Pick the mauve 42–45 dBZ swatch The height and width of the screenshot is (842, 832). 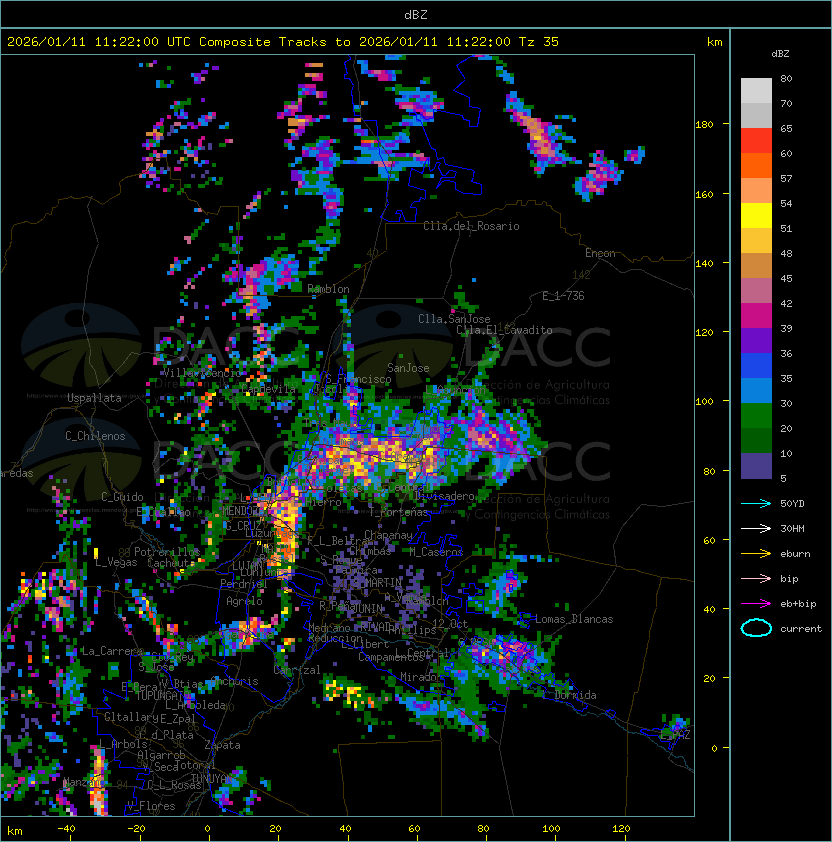pyautogui.click(x=756, y=291)
